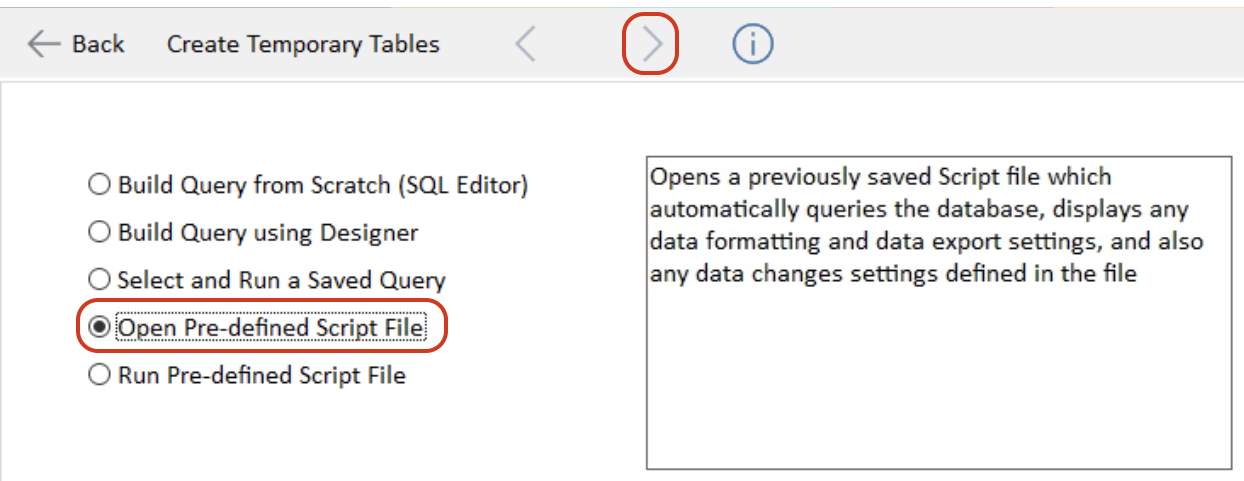Click inside the option description text box
The height and width of the screenshot is (481, 1244).
[939, 312]
